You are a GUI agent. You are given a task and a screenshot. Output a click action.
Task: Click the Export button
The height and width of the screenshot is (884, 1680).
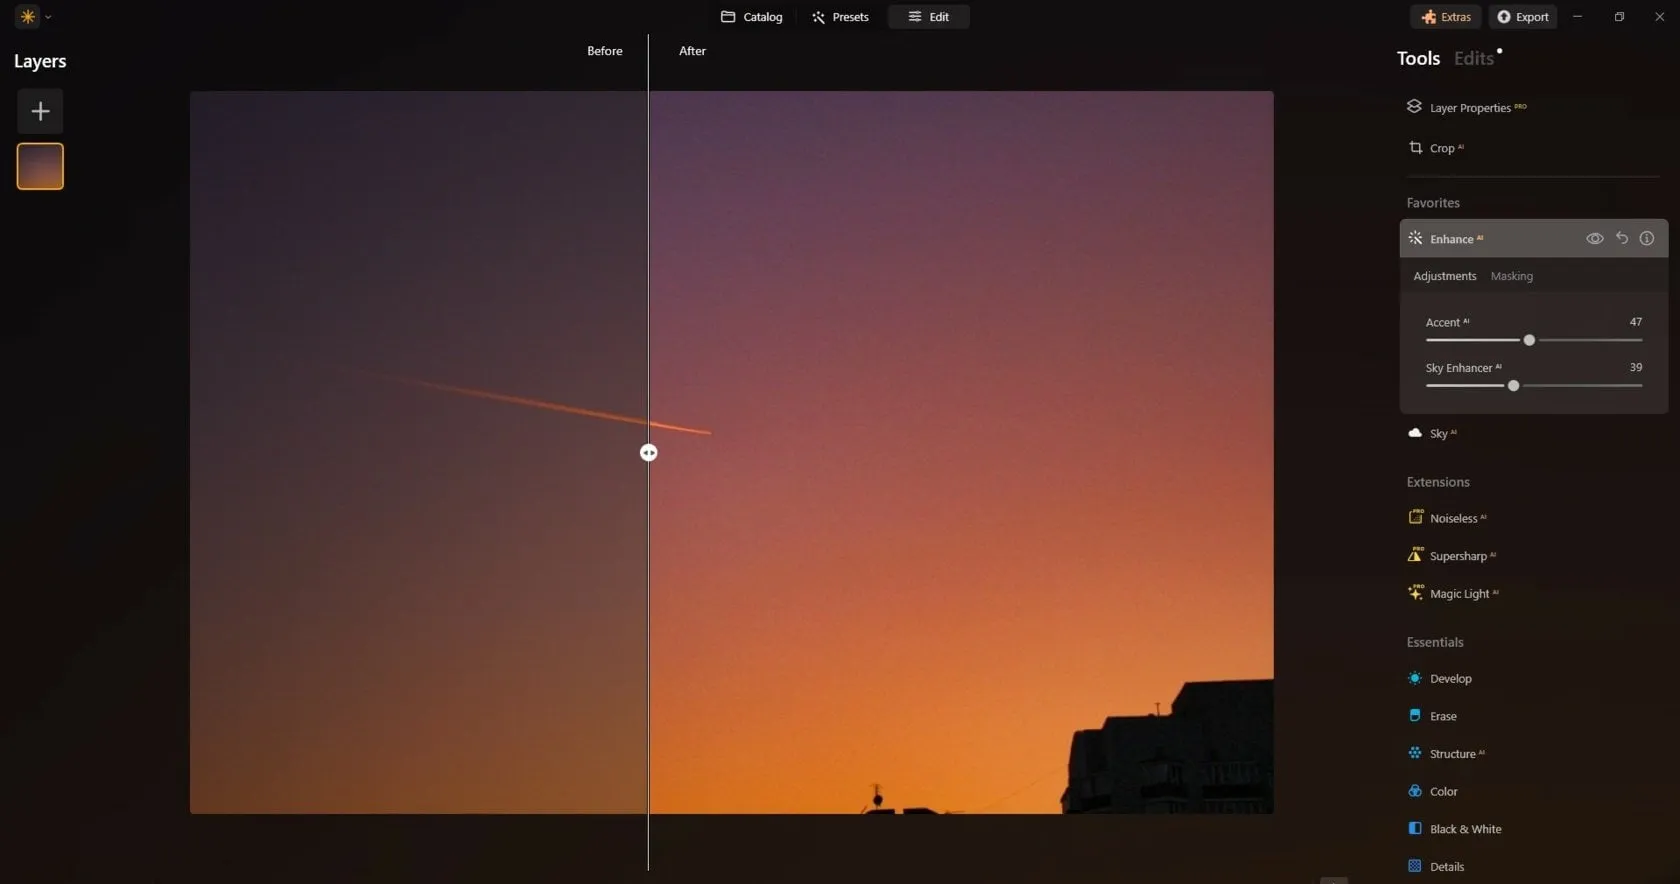(x=1522, y=17)
